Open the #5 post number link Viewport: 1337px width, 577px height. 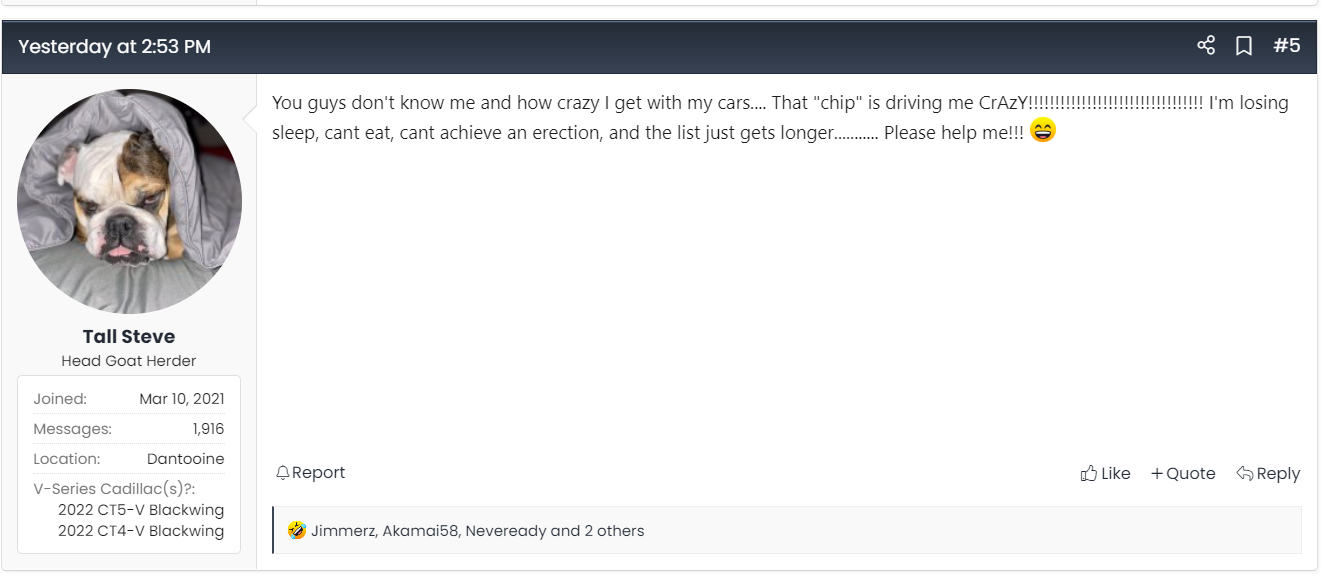point(1286,46)
